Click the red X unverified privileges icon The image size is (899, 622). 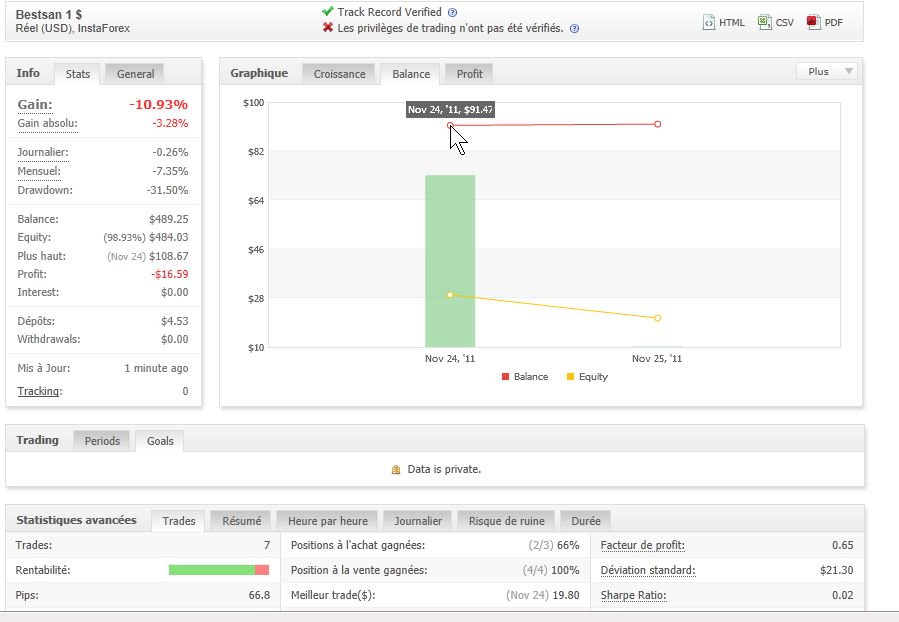(x=328, y=28)
